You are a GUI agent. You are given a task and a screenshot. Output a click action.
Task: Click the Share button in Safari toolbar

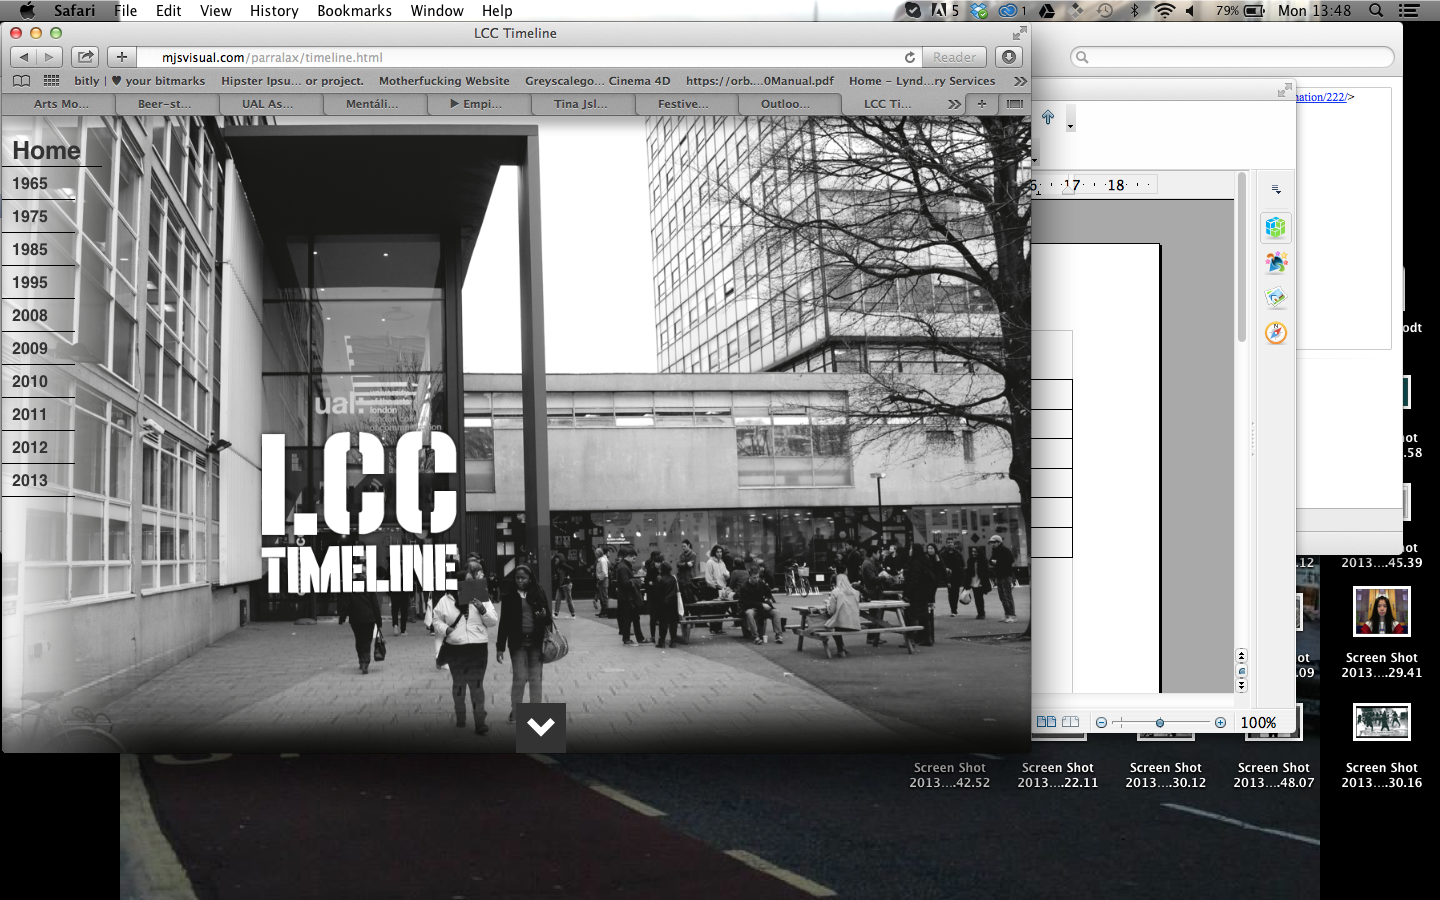[x=86, y=57]
